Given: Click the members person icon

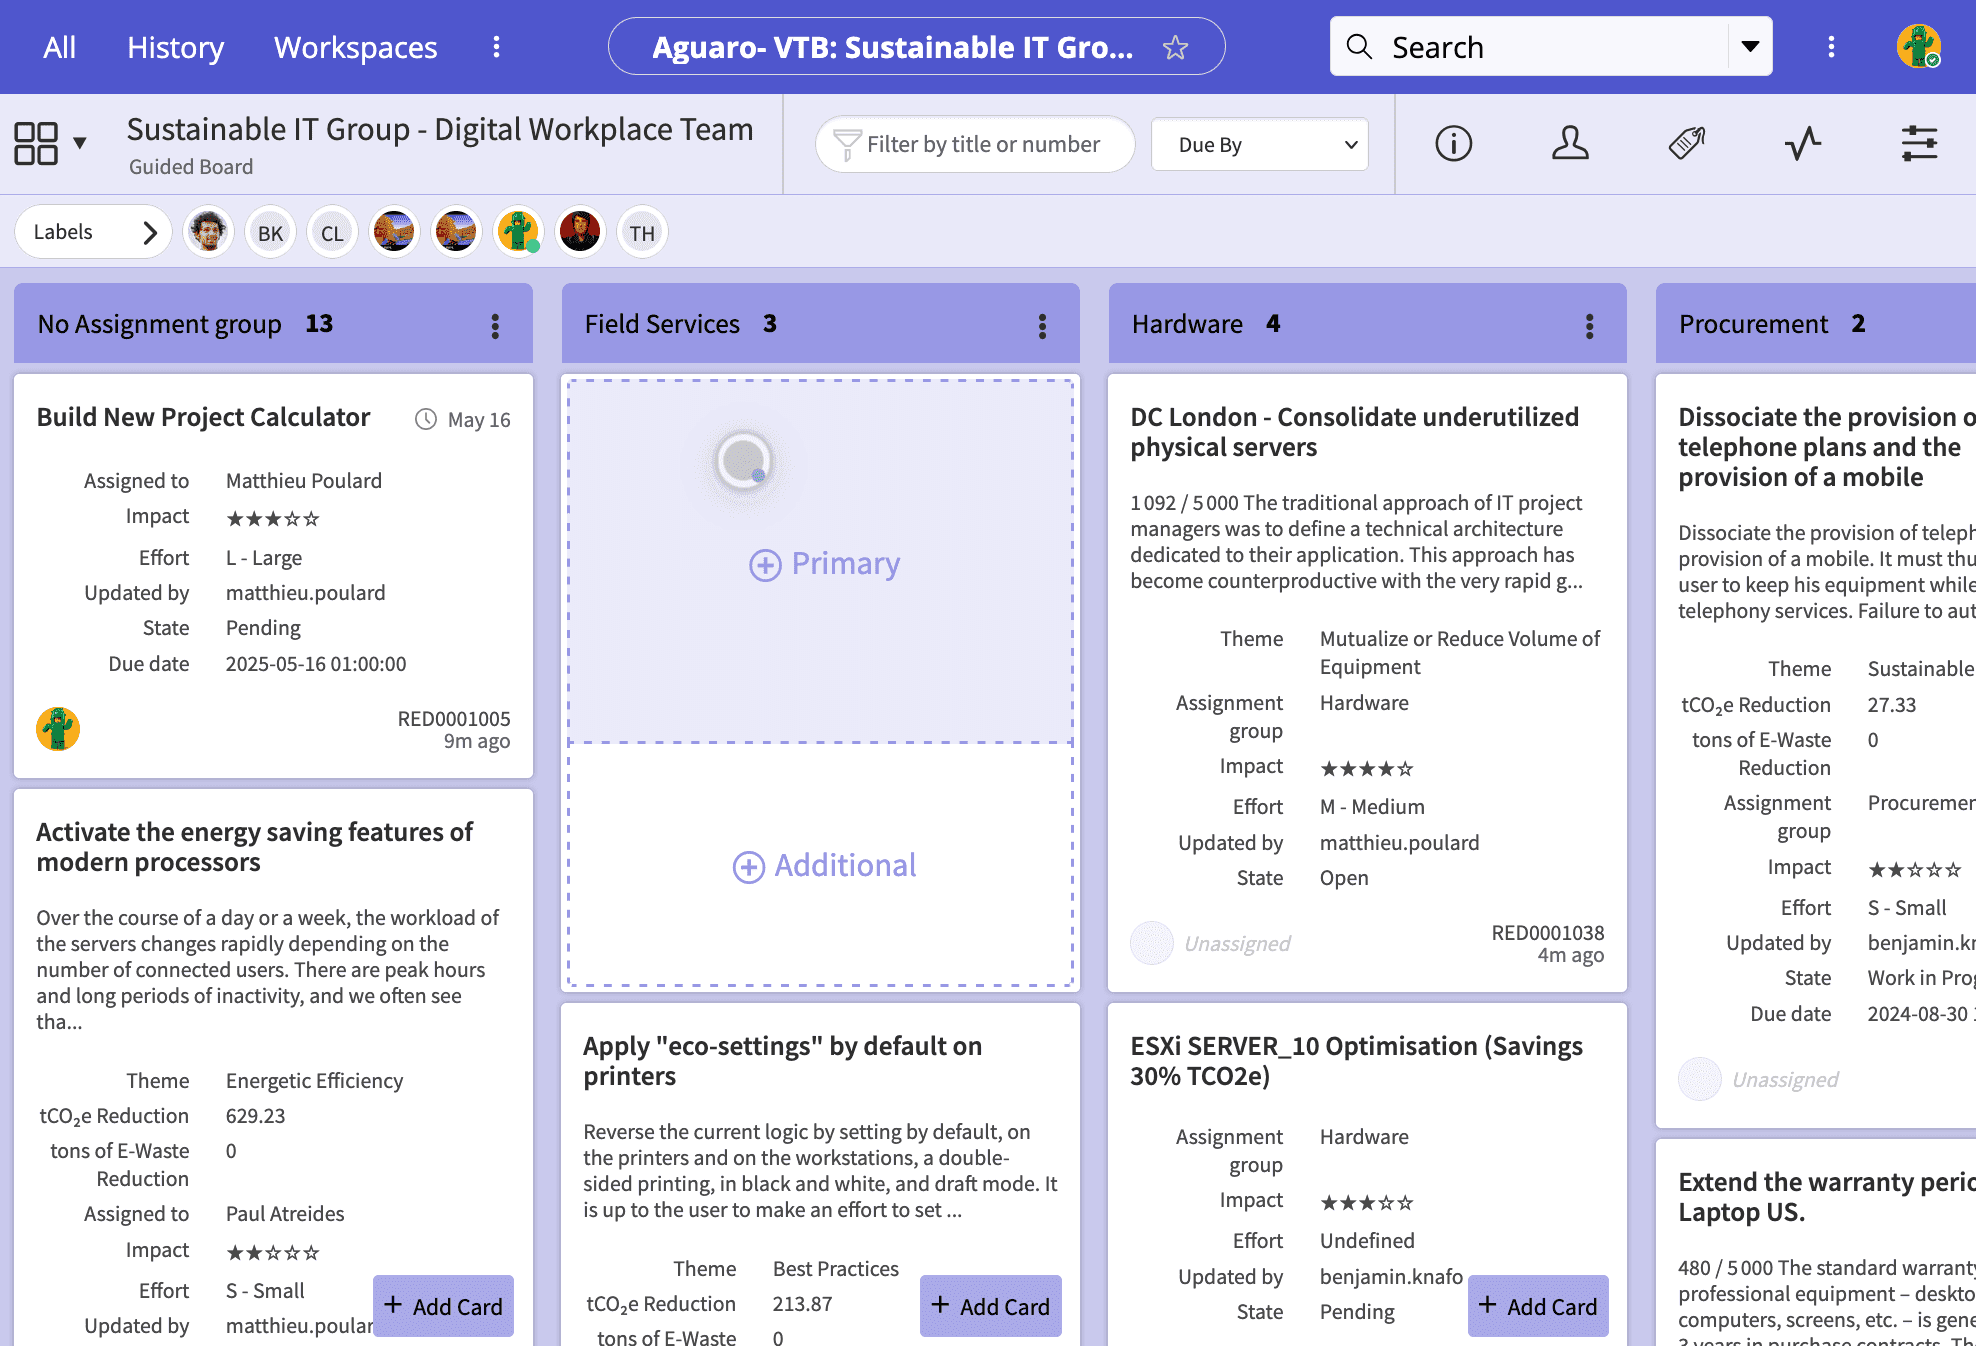Looking at the screenshot, I should tap(1569, 144).
